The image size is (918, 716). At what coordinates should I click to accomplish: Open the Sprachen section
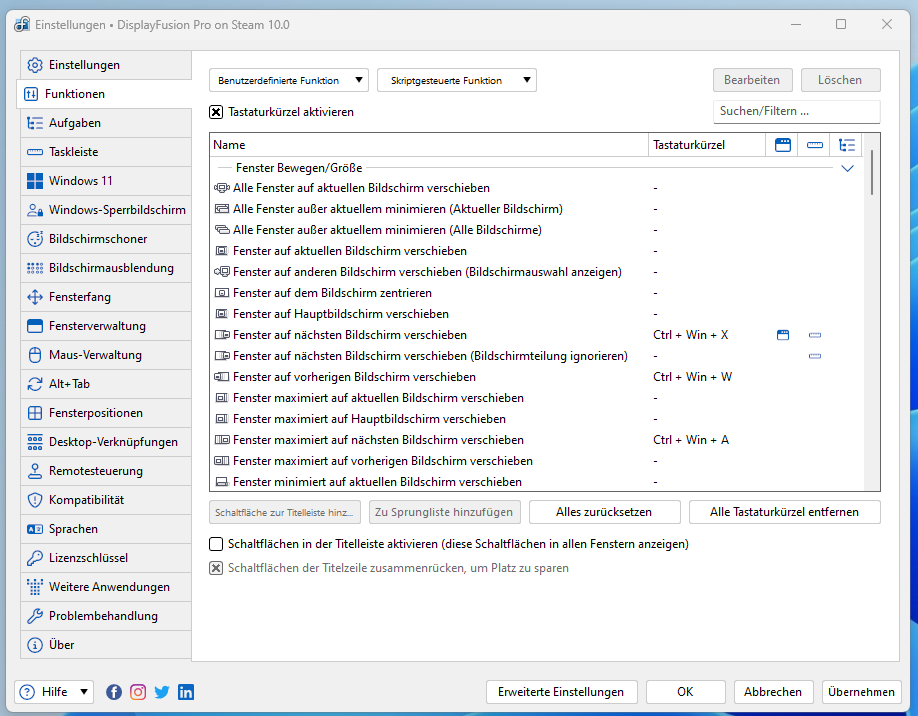[106, 529]
